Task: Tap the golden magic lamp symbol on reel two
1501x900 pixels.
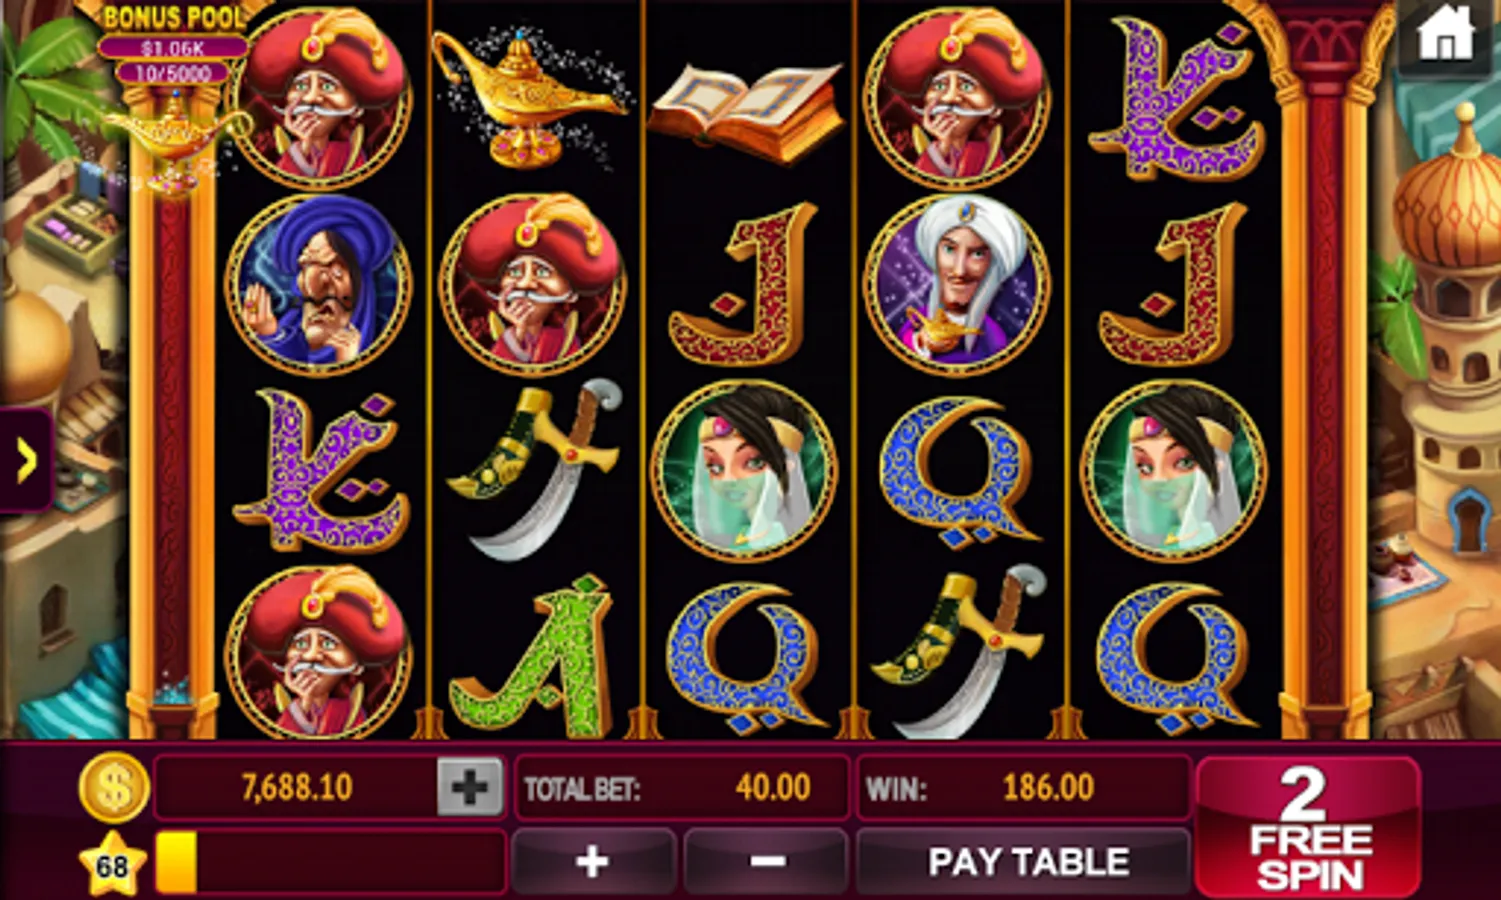Action: tap(530, 96)
